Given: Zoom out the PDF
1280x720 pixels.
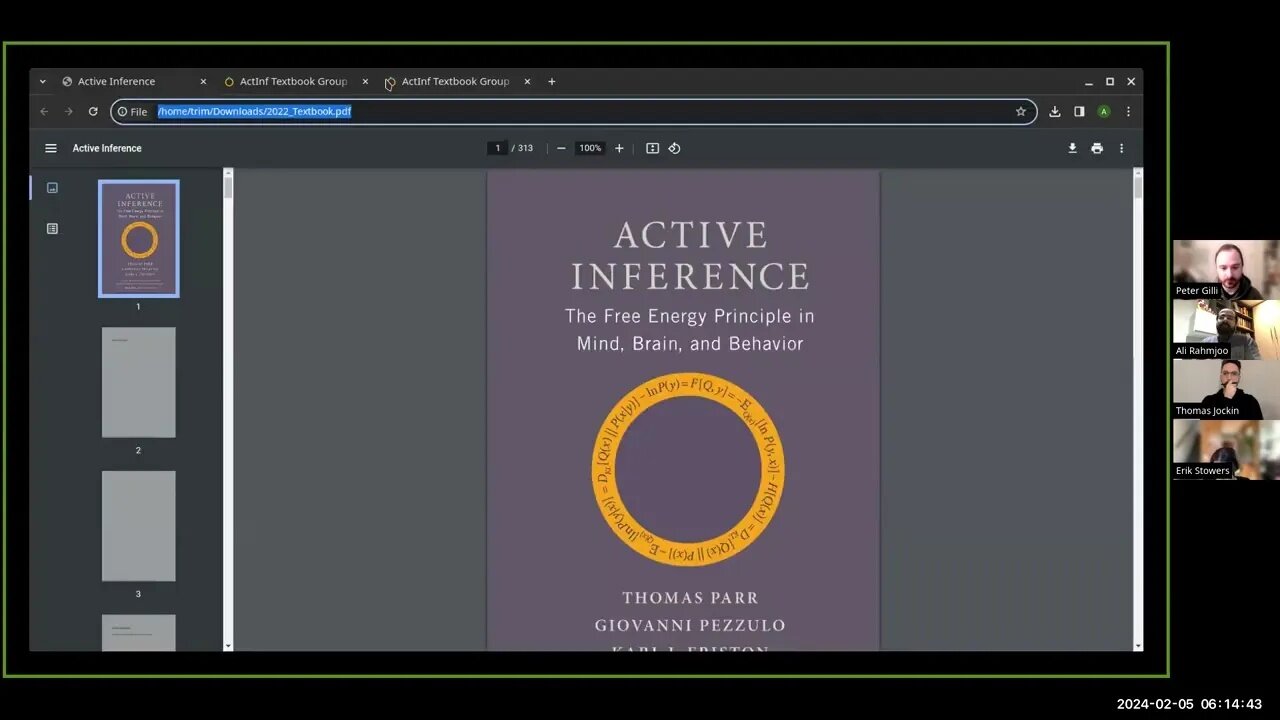Looking at the screenshot, I should [561, 148].
